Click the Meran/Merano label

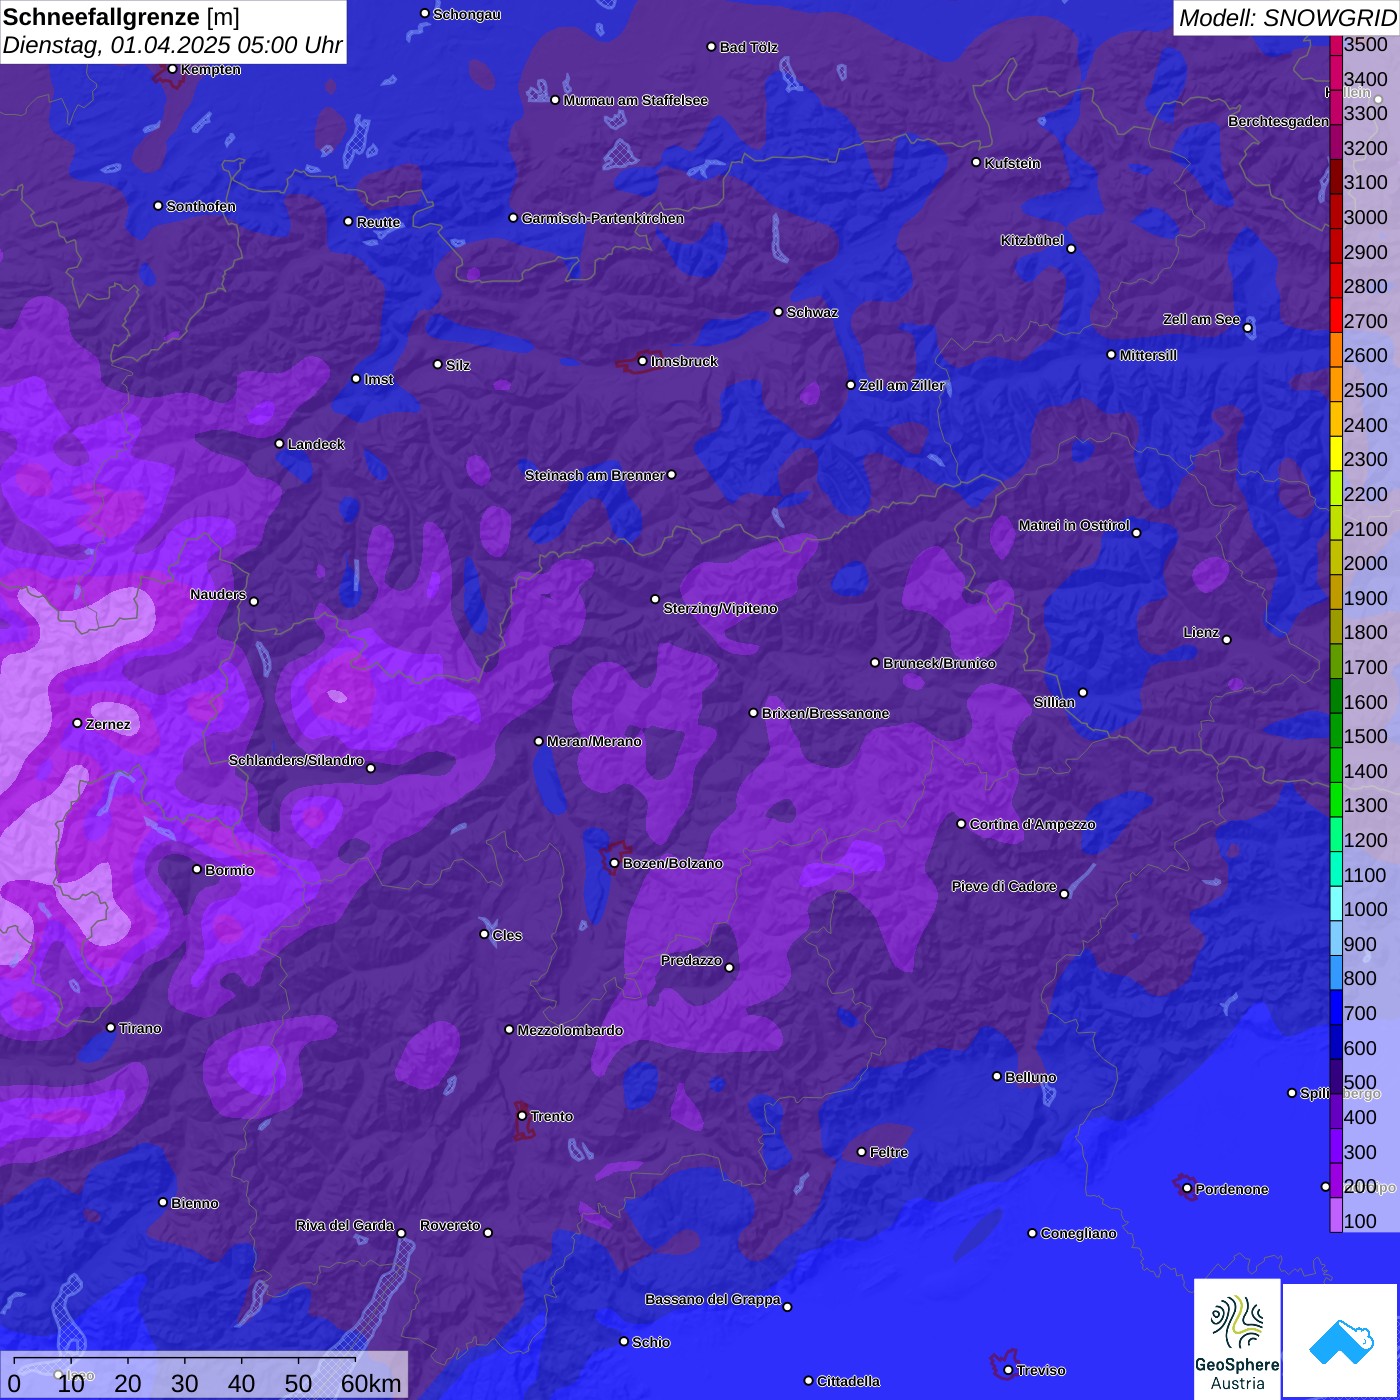594,741
